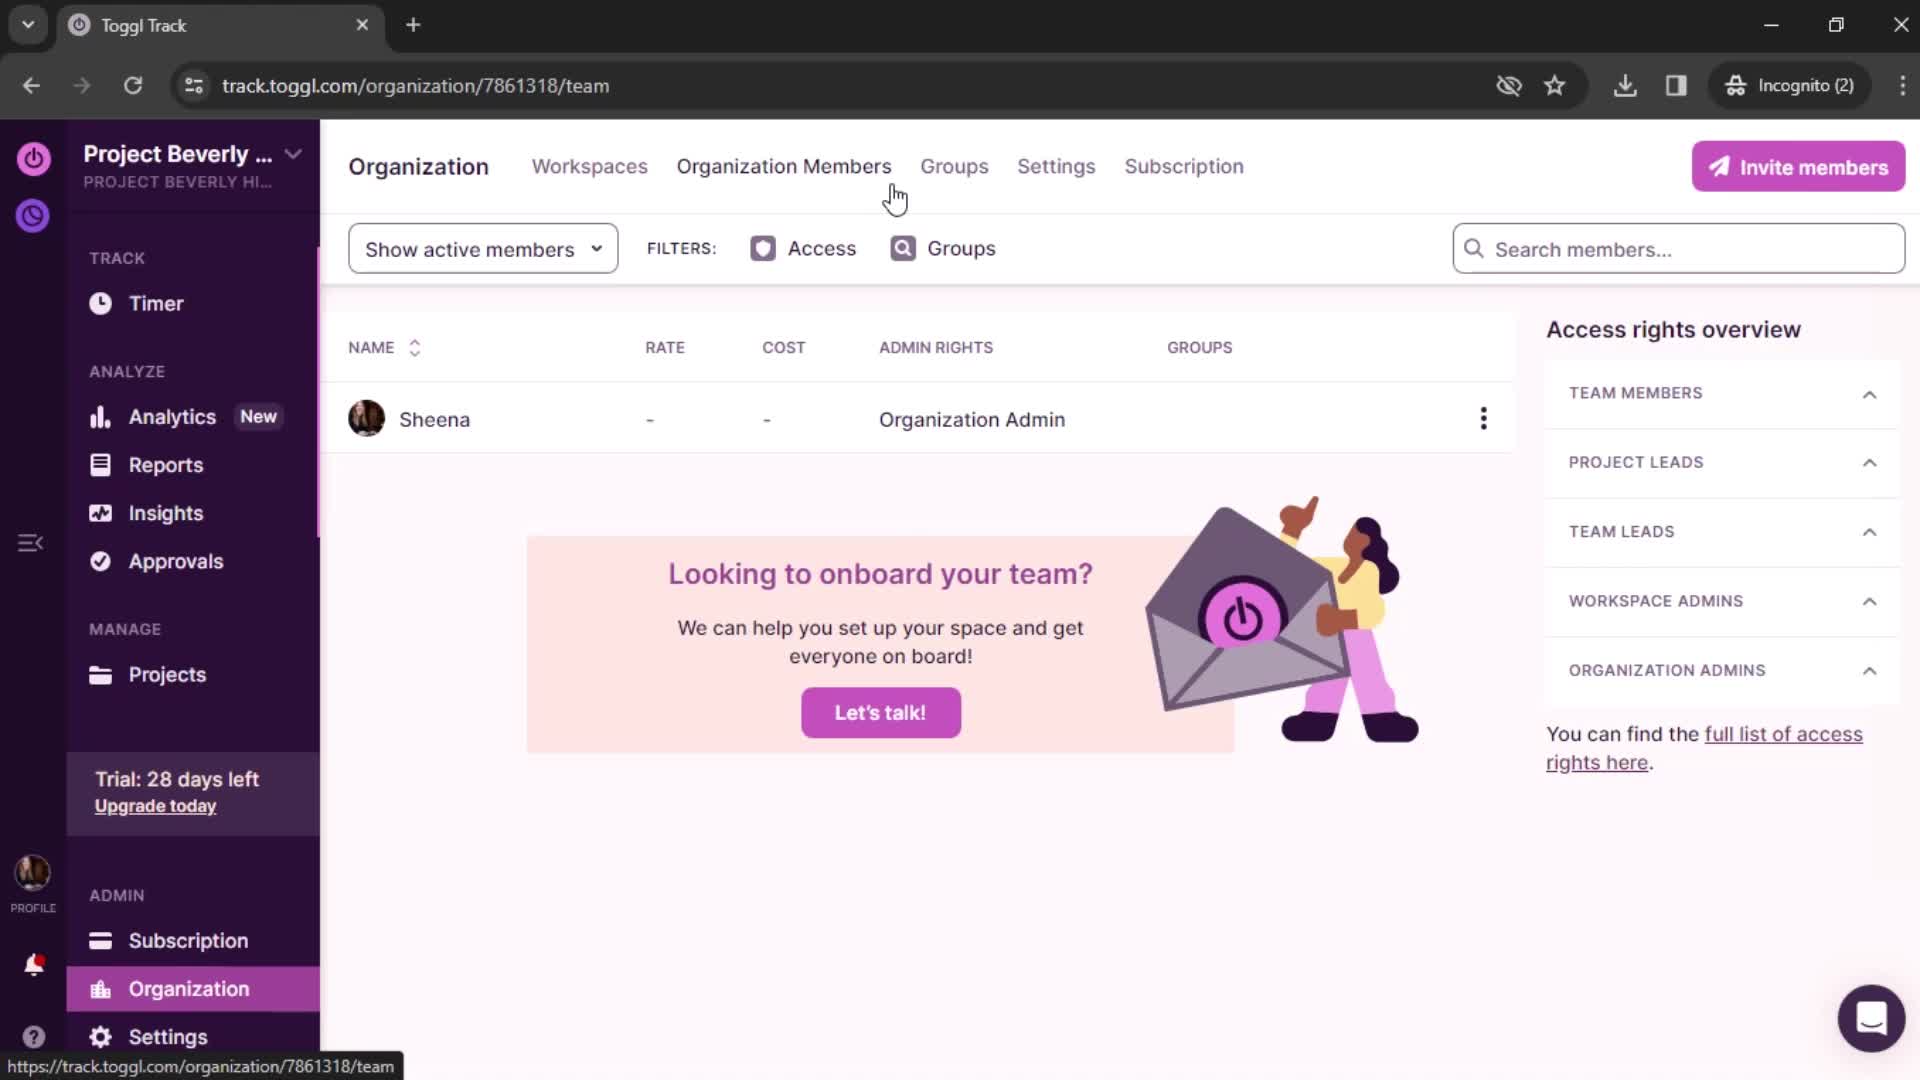Viewport: 1920px width, 1080px height.
Task: Filter members by Access
Action: [803, 248]
